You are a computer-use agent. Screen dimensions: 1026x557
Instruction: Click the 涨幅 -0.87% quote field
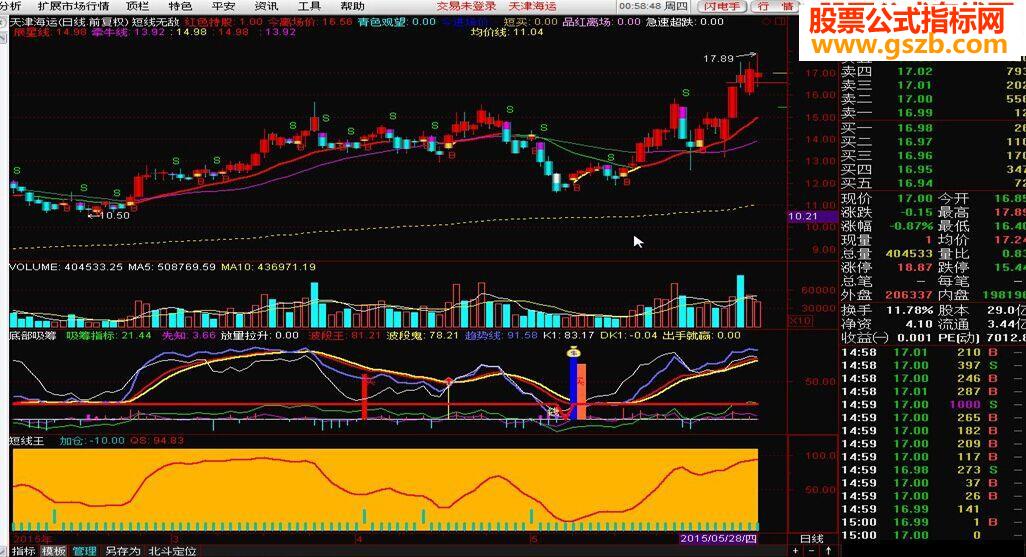click(x=887, y=226)
